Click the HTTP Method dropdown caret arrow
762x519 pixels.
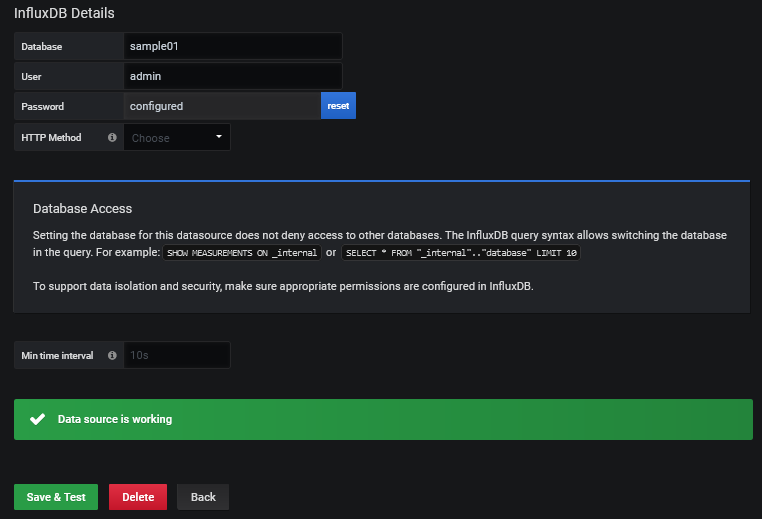coord(219,137)
